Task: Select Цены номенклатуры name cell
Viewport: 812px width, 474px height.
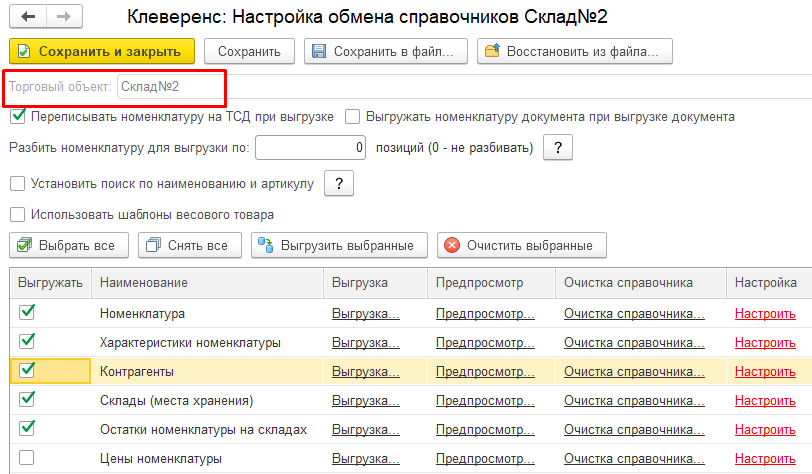Action: (x=207, y=458)
